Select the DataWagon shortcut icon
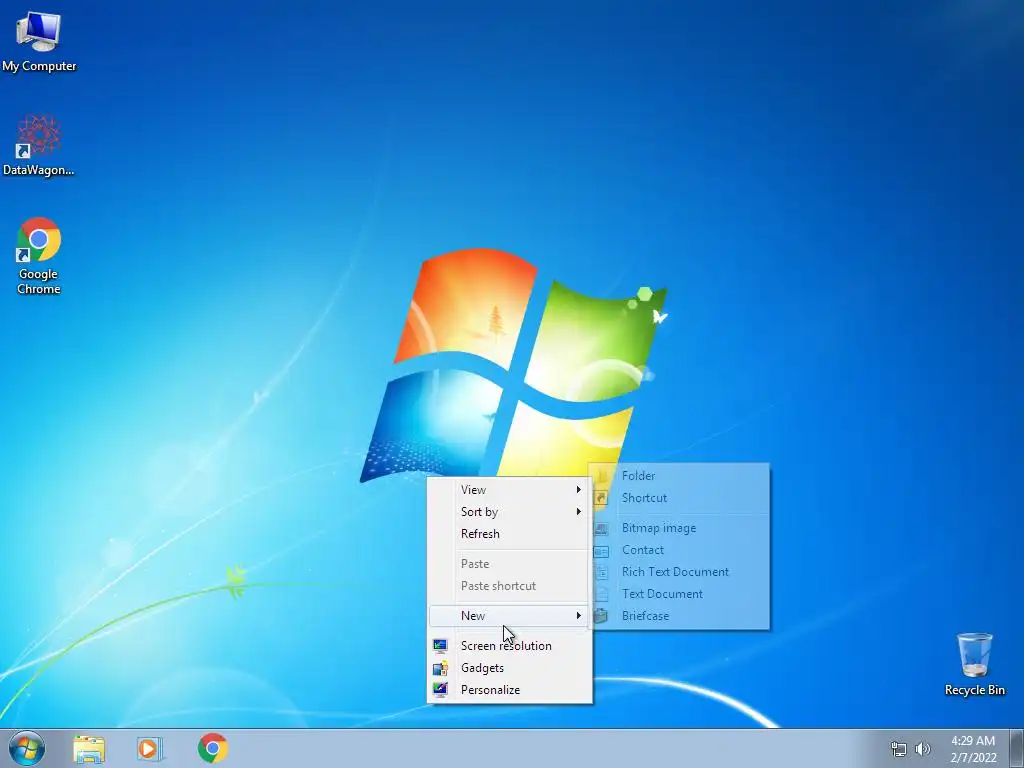 tap(39, 145)
